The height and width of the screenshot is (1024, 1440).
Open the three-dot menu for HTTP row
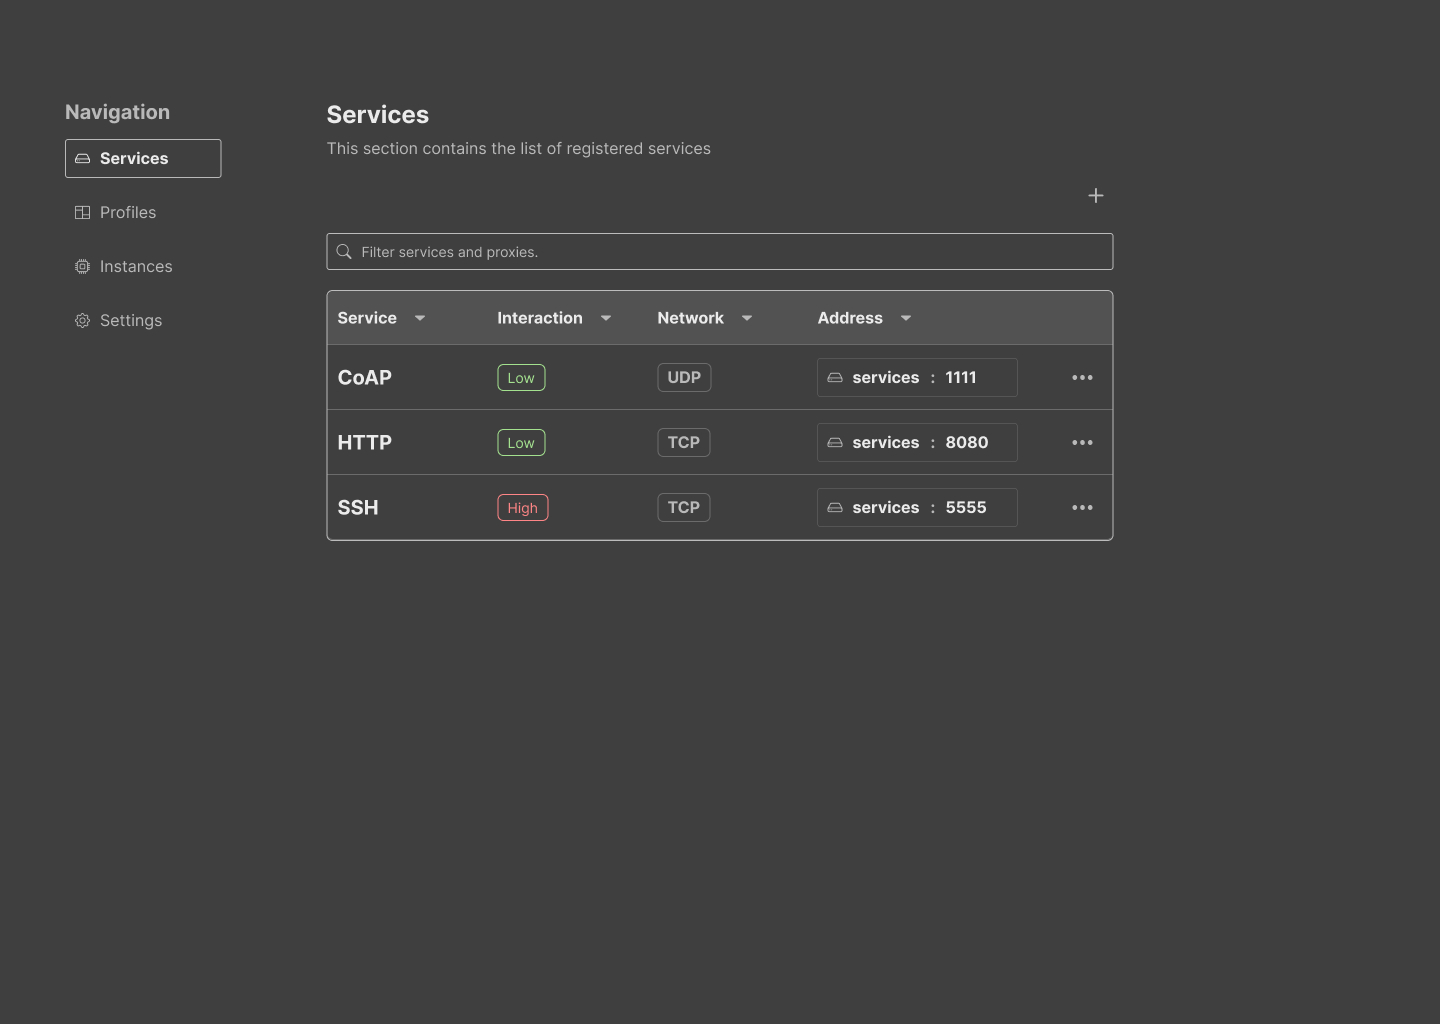click(1082, 443)
